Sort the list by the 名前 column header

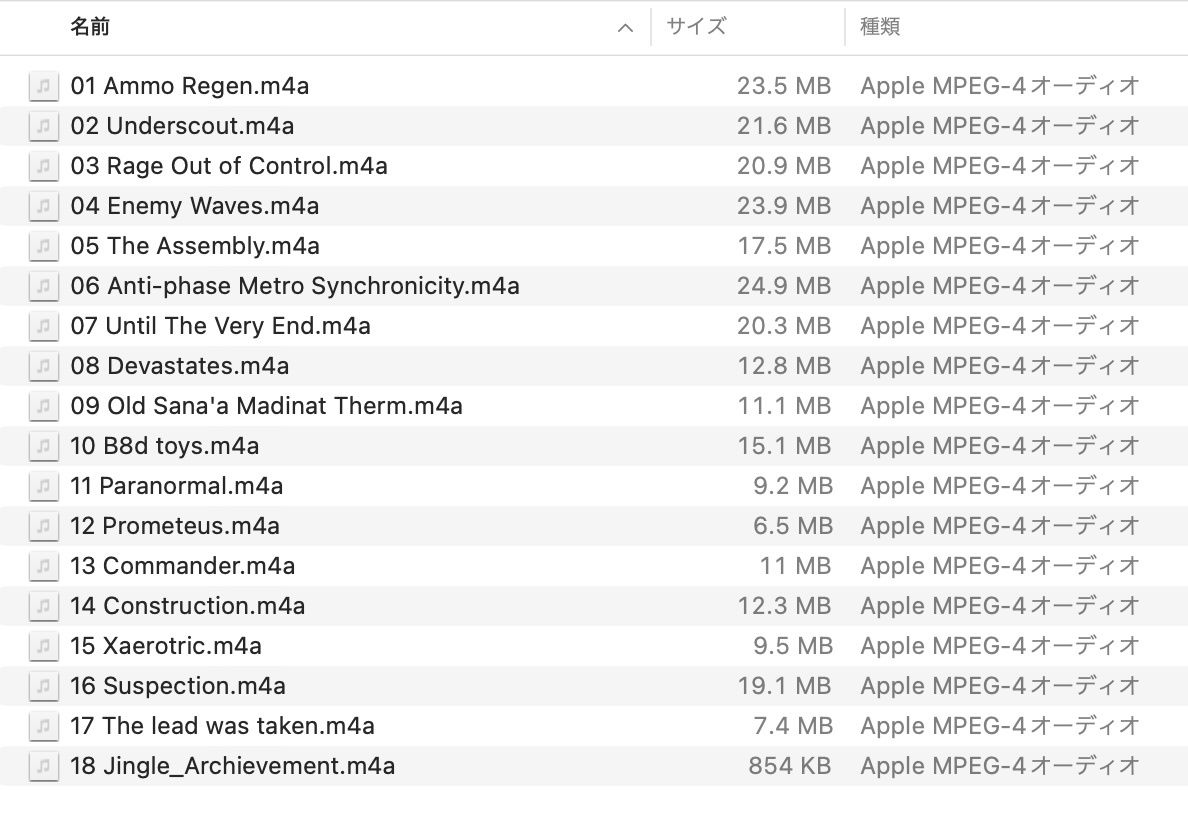90,27
